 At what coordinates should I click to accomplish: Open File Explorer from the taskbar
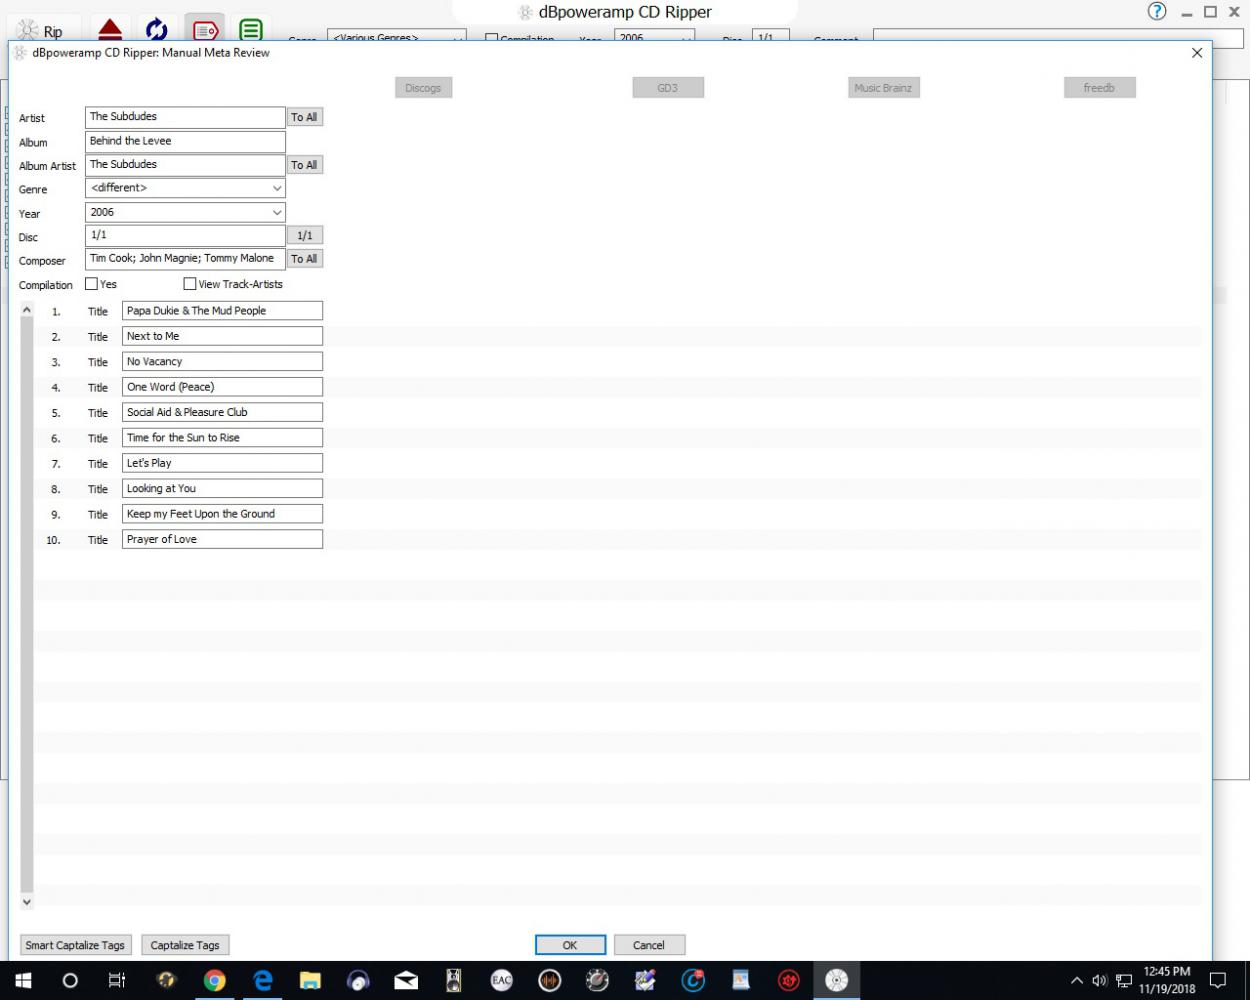click(310, 980)
